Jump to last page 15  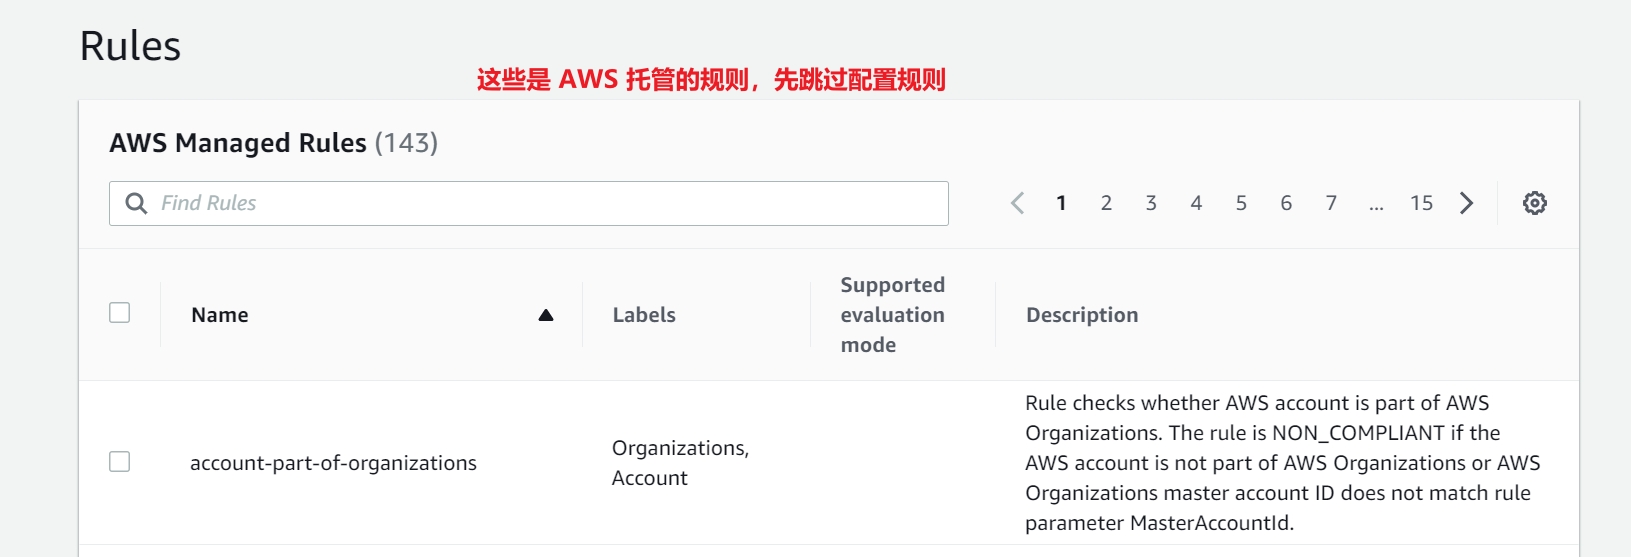coord(1421,203)
